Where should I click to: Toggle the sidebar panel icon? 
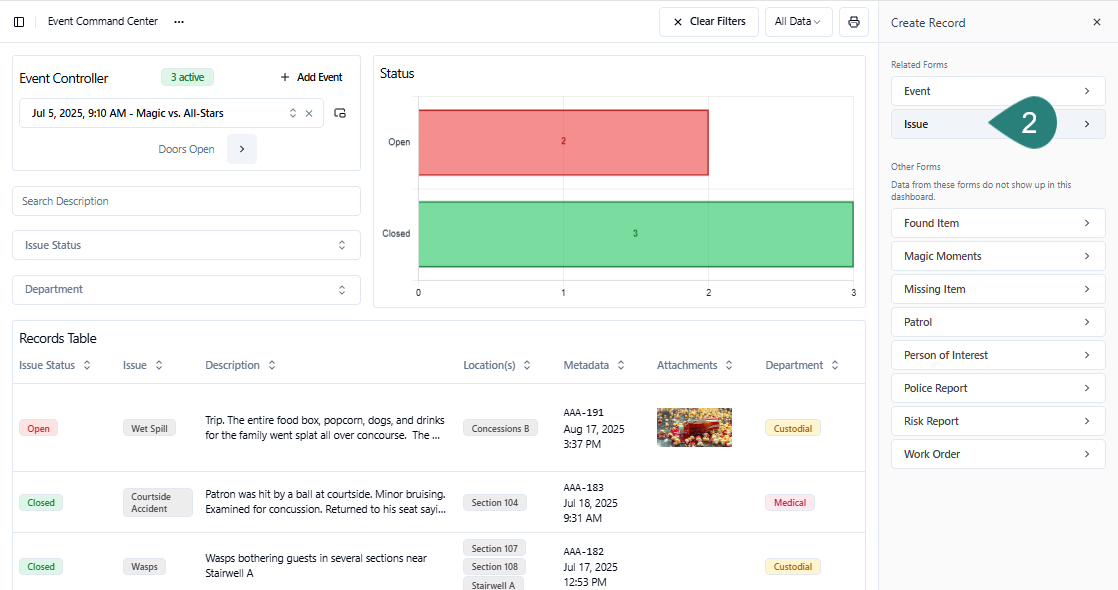pos(19,22)
